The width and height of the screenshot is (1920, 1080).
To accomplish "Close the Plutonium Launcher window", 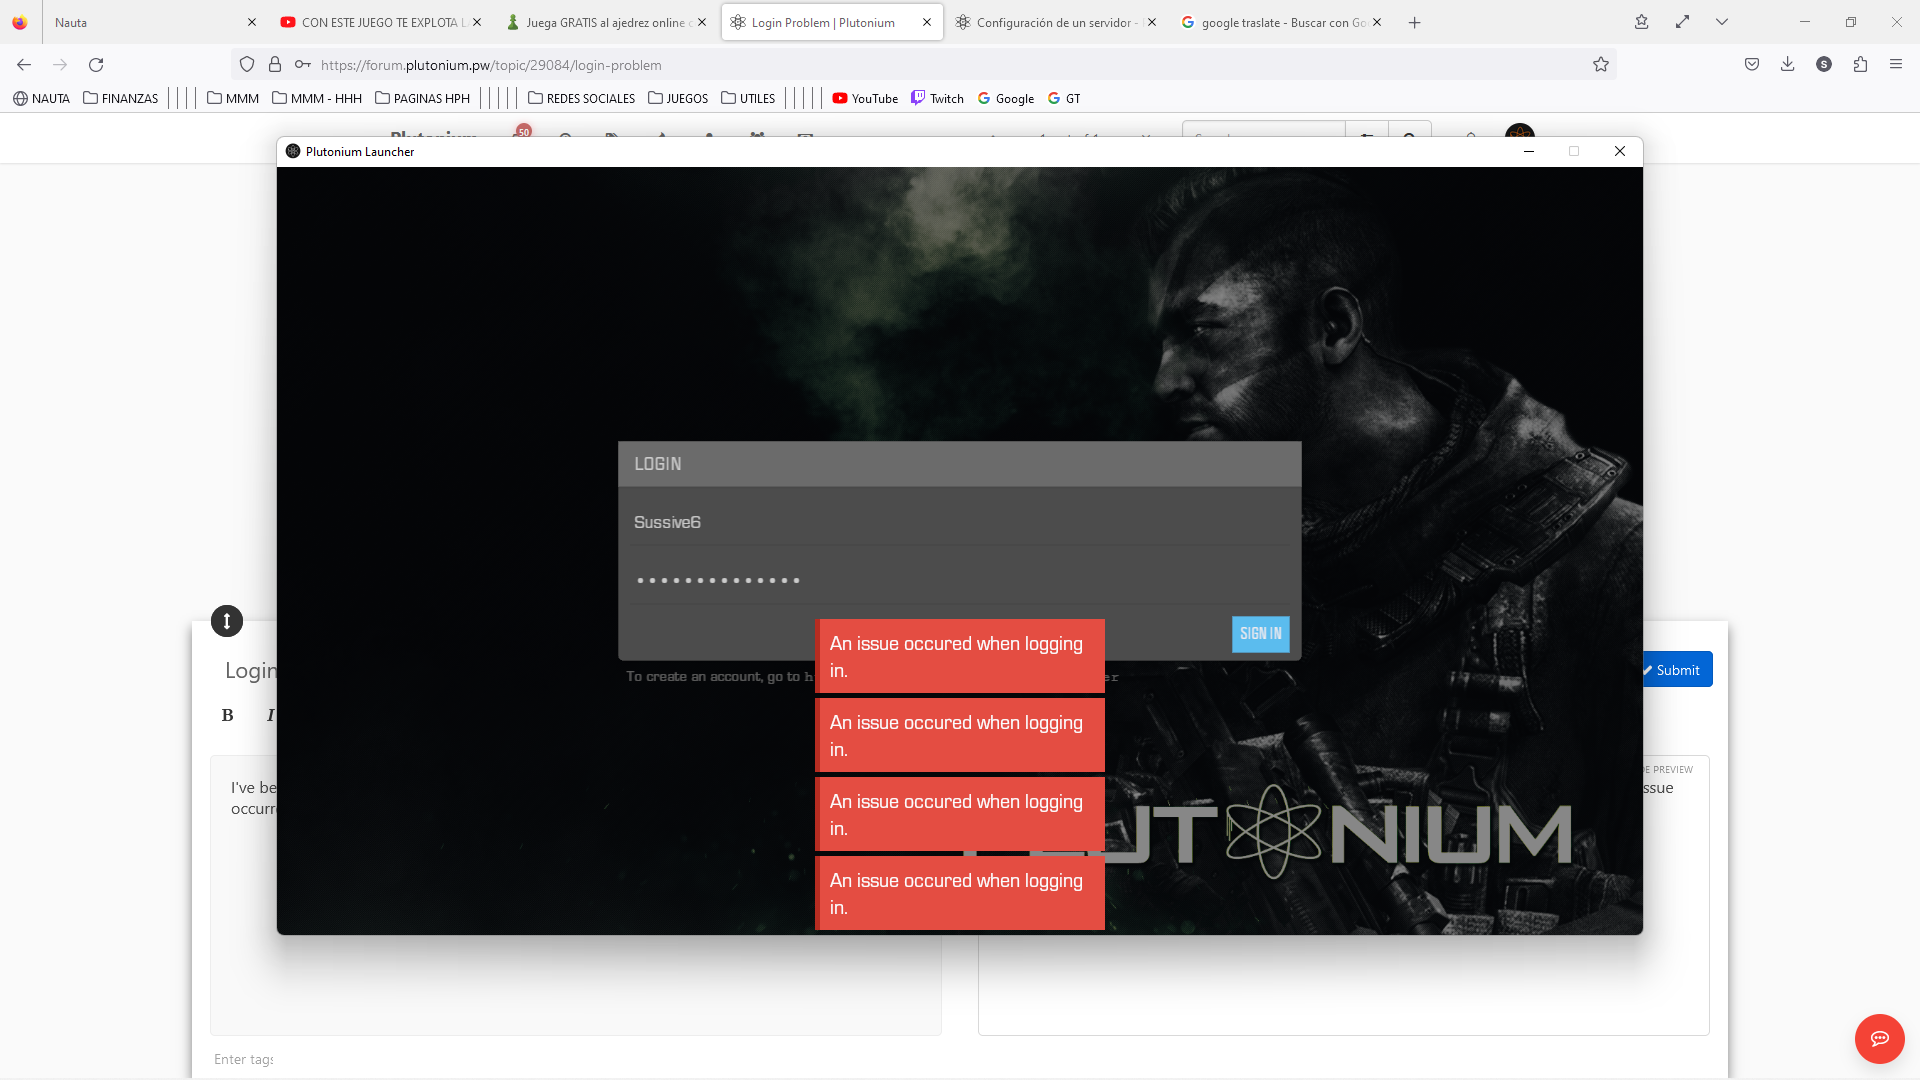I will (x=1620, y=151).
